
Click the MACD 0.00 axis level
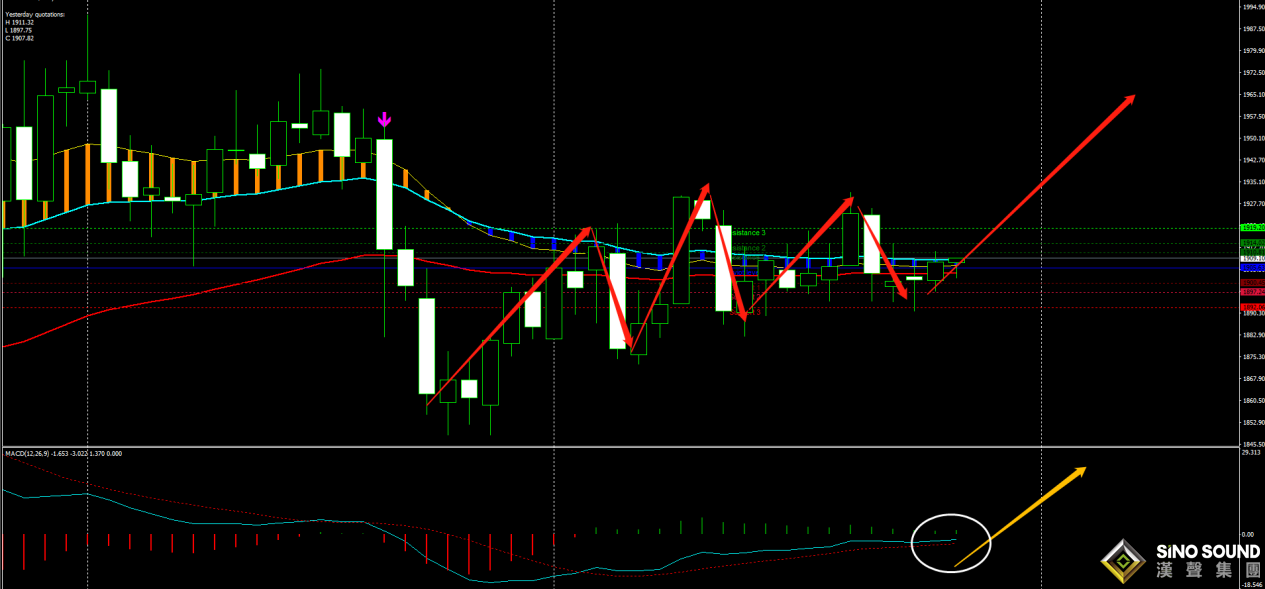click(1249, 535)
